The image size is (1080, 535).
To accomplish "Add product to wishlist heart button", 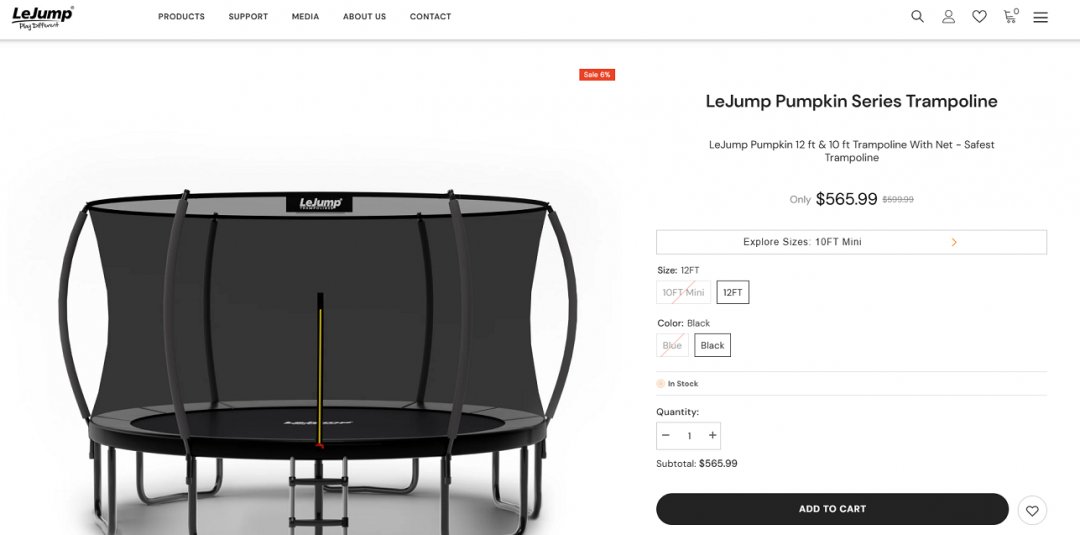I will click(x=1031, y=510).
